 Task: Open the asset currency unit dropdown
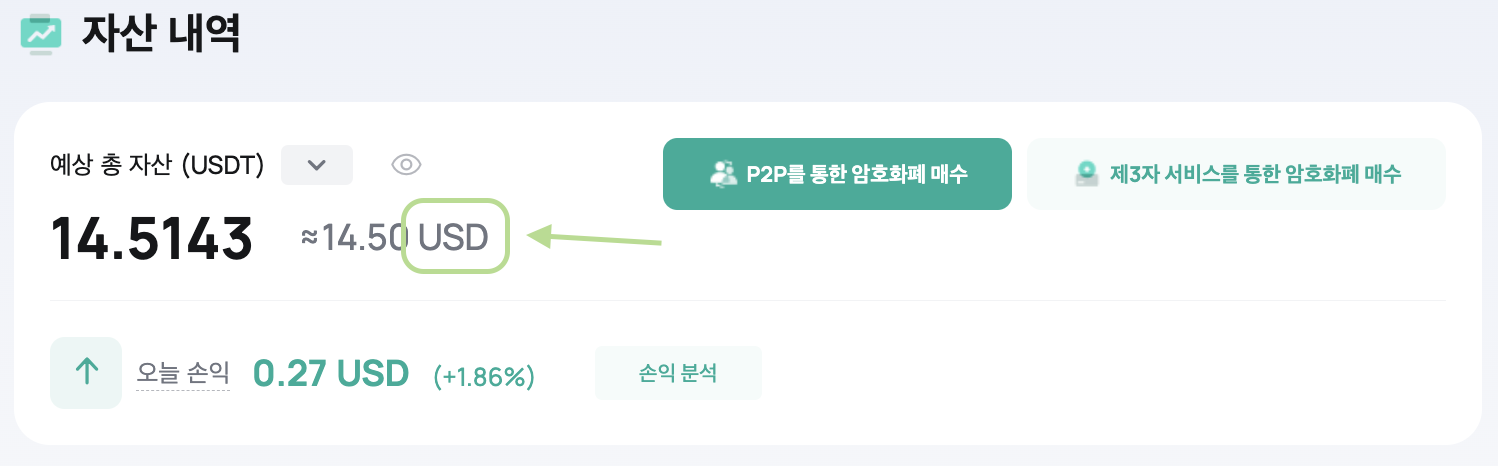coord(317,165)
